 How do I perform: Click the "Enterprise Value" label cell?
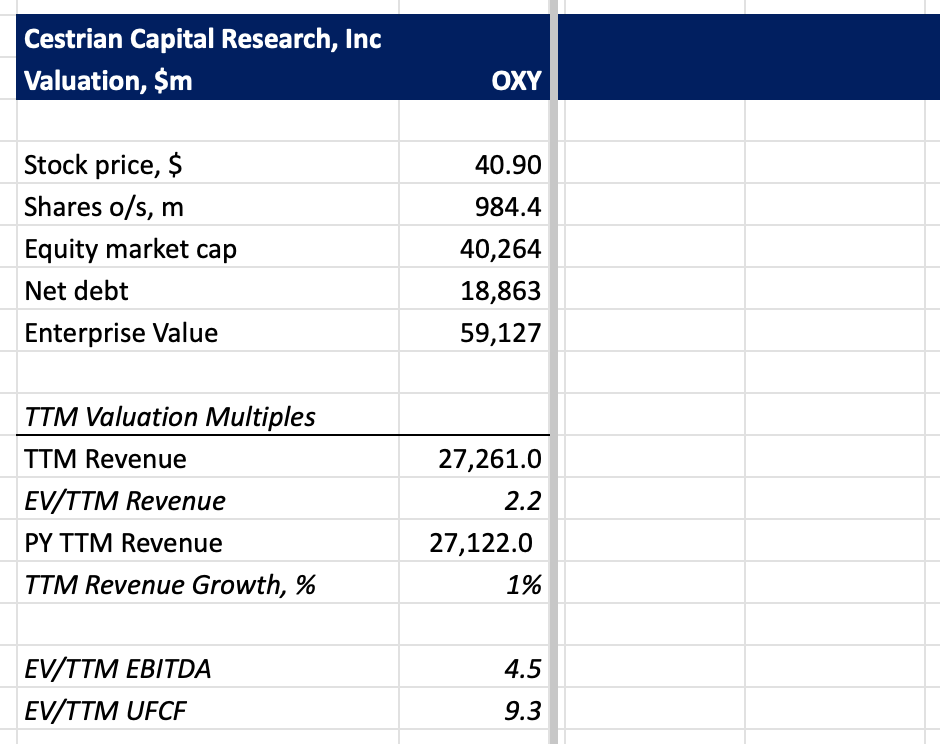click(121, 333)
